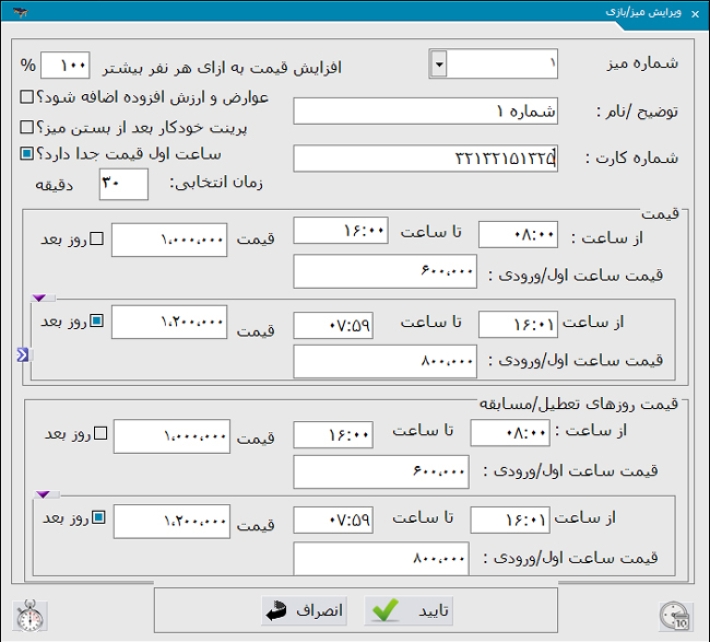This screenshot has height=642, width=710.
Task: Click the clock icon in bottom-right corner
Action: [675, 613]
